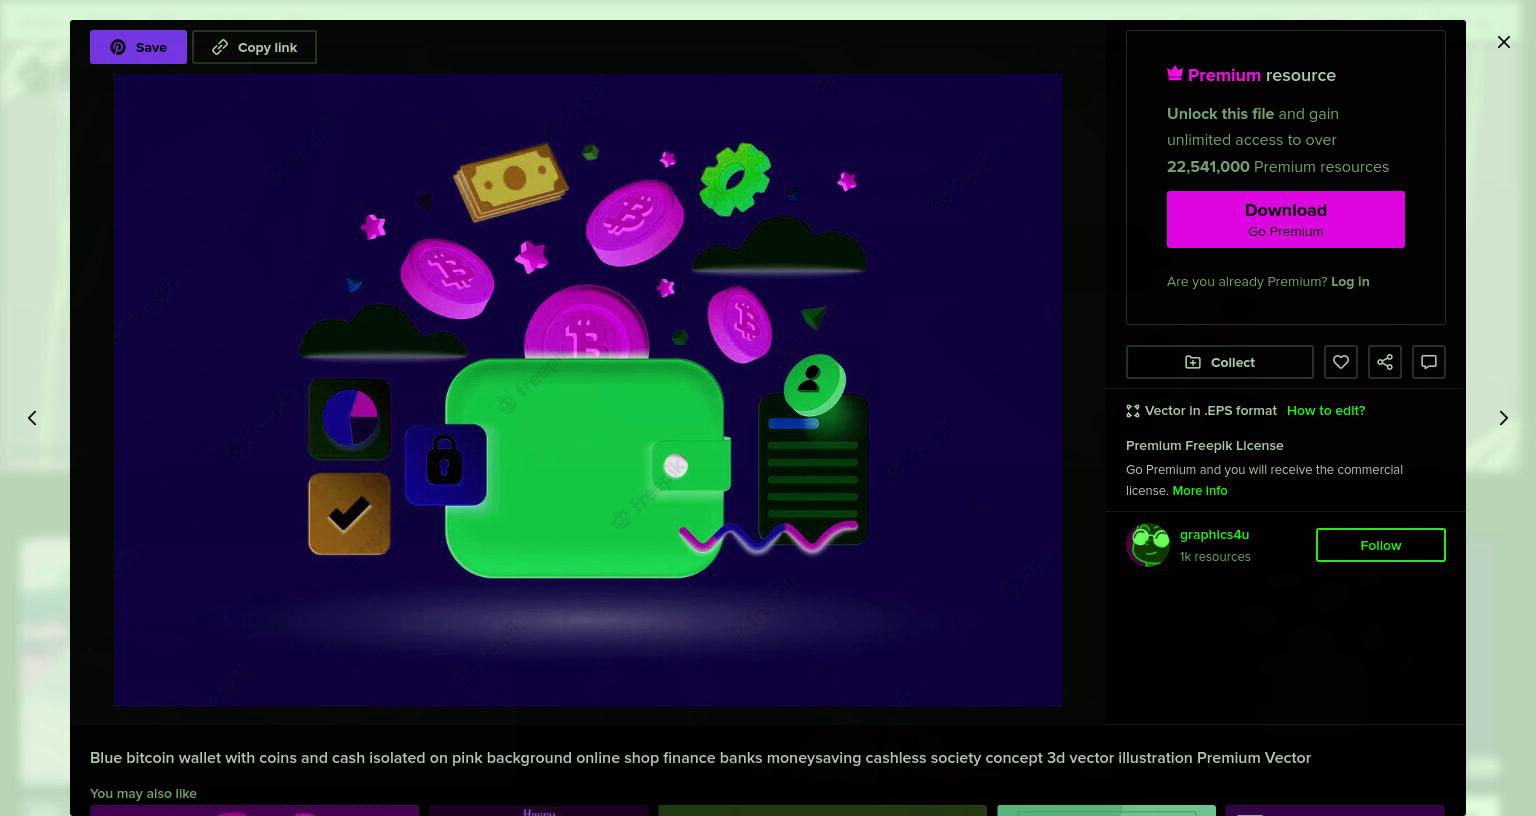
Task: Open the More info license link
Action: pyautogui.click(x=1199, y=491)
